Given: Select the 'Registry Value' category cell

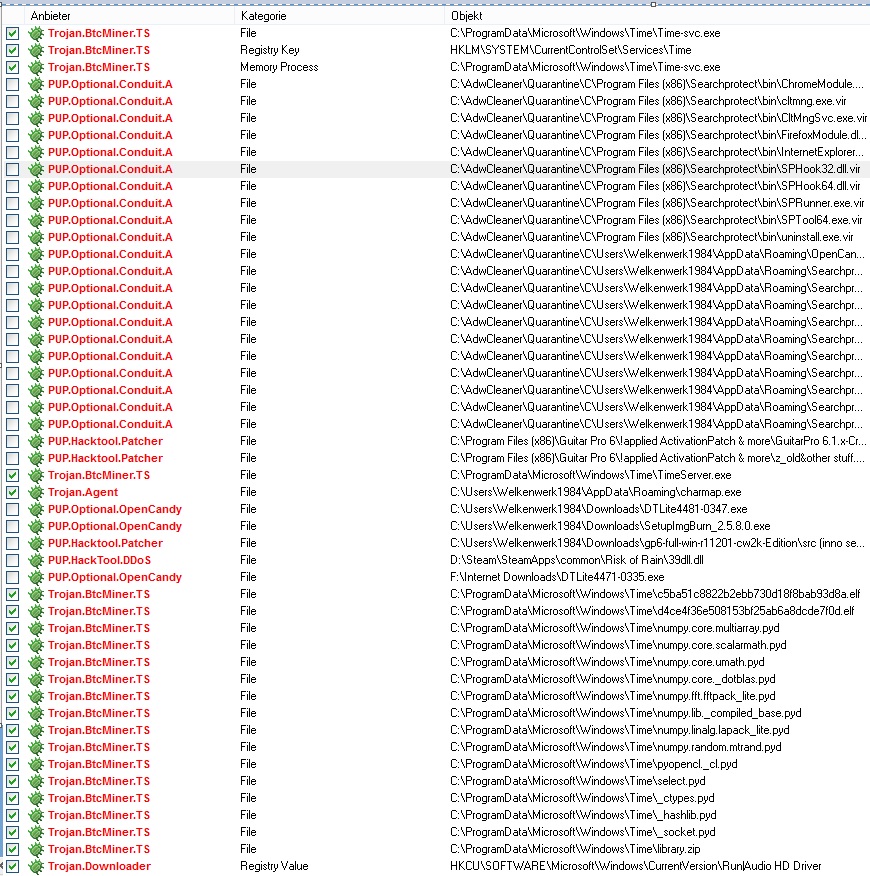Looking at the screenshot, I should pos(274,866).
